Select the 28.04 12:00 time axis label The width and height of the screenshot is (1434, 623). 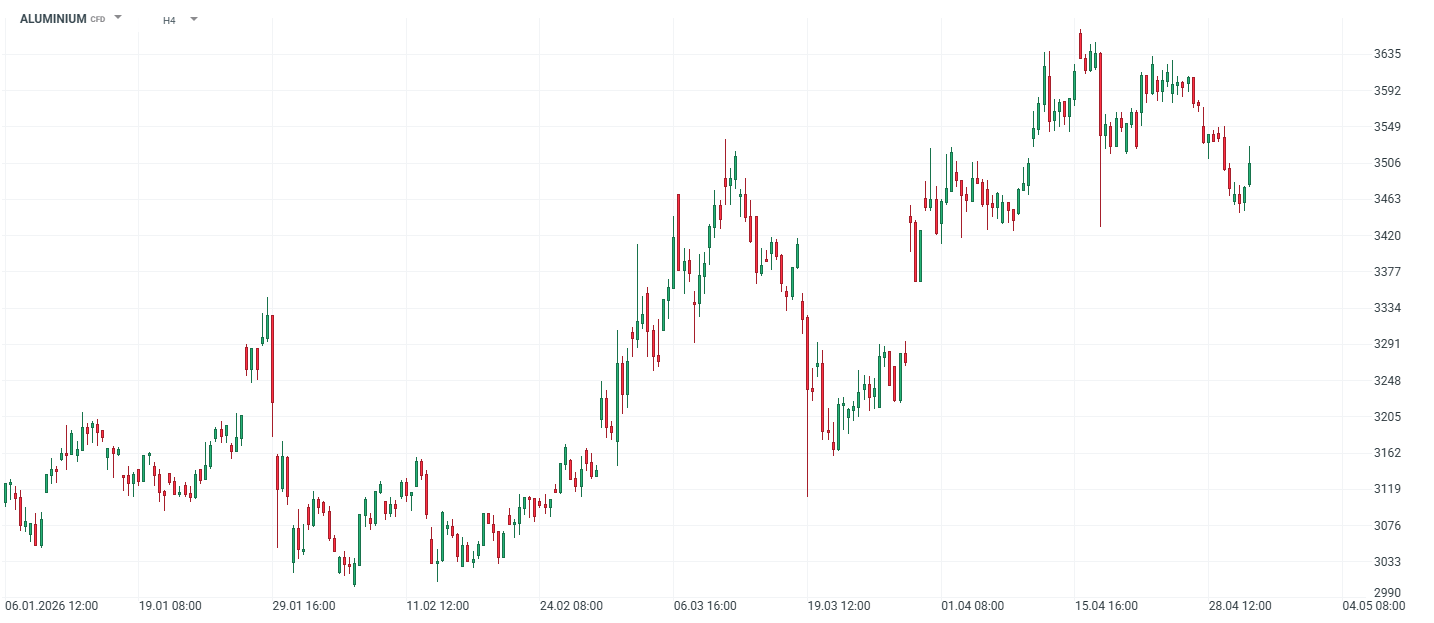1240,606
